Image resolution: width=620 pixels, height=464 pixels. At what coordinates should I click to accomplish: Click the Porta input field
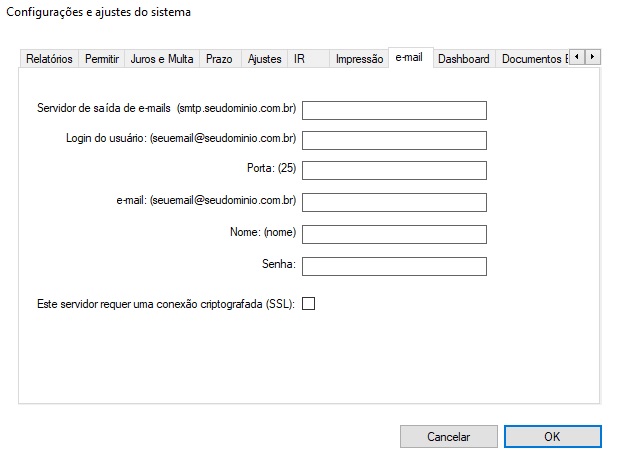click(x=394, y=171)
